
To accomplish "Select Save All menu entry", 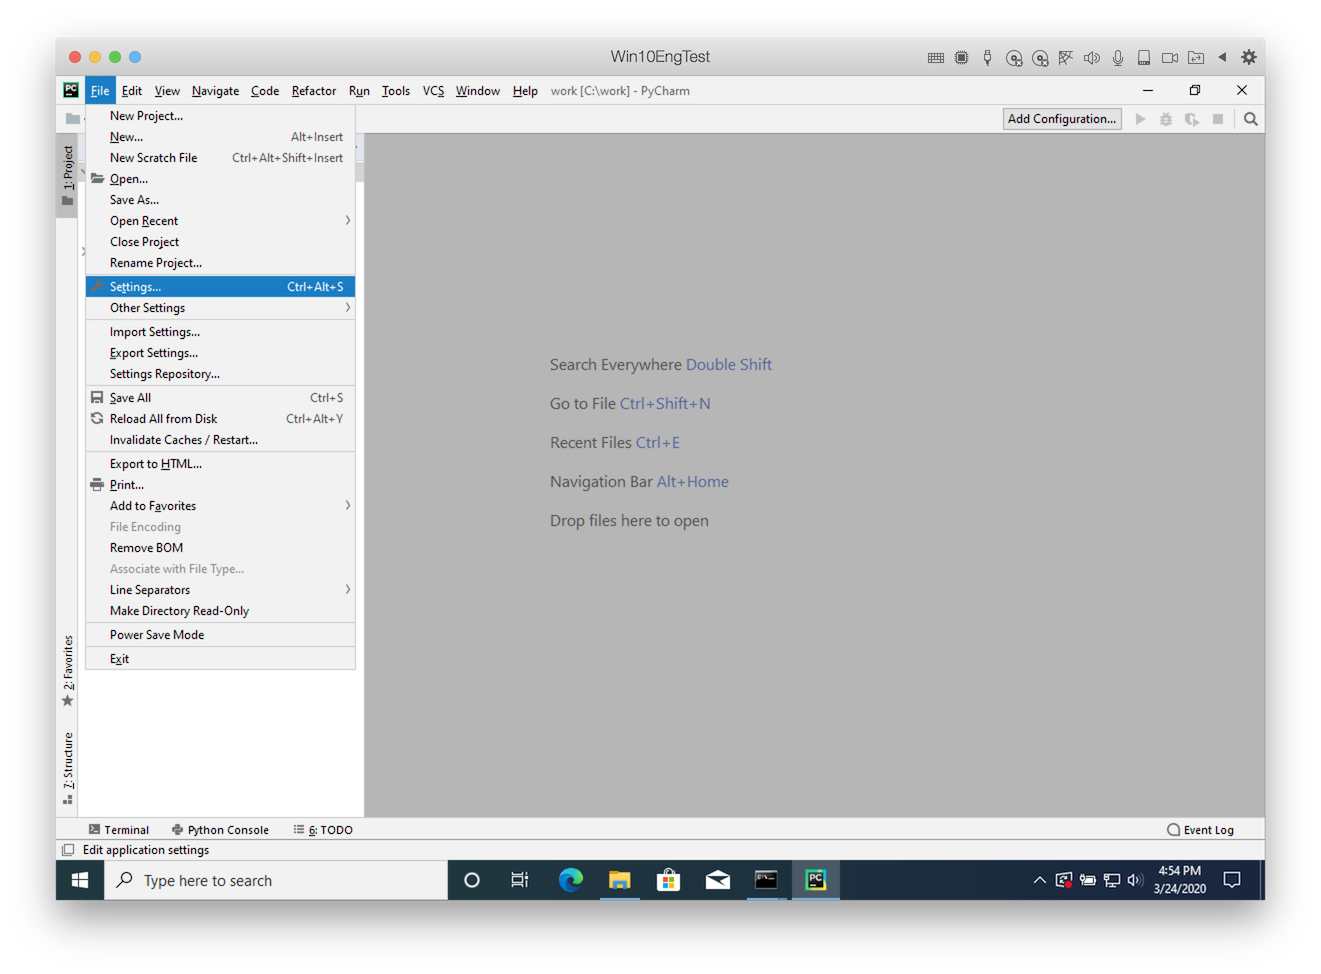I will tap(220, 398).
